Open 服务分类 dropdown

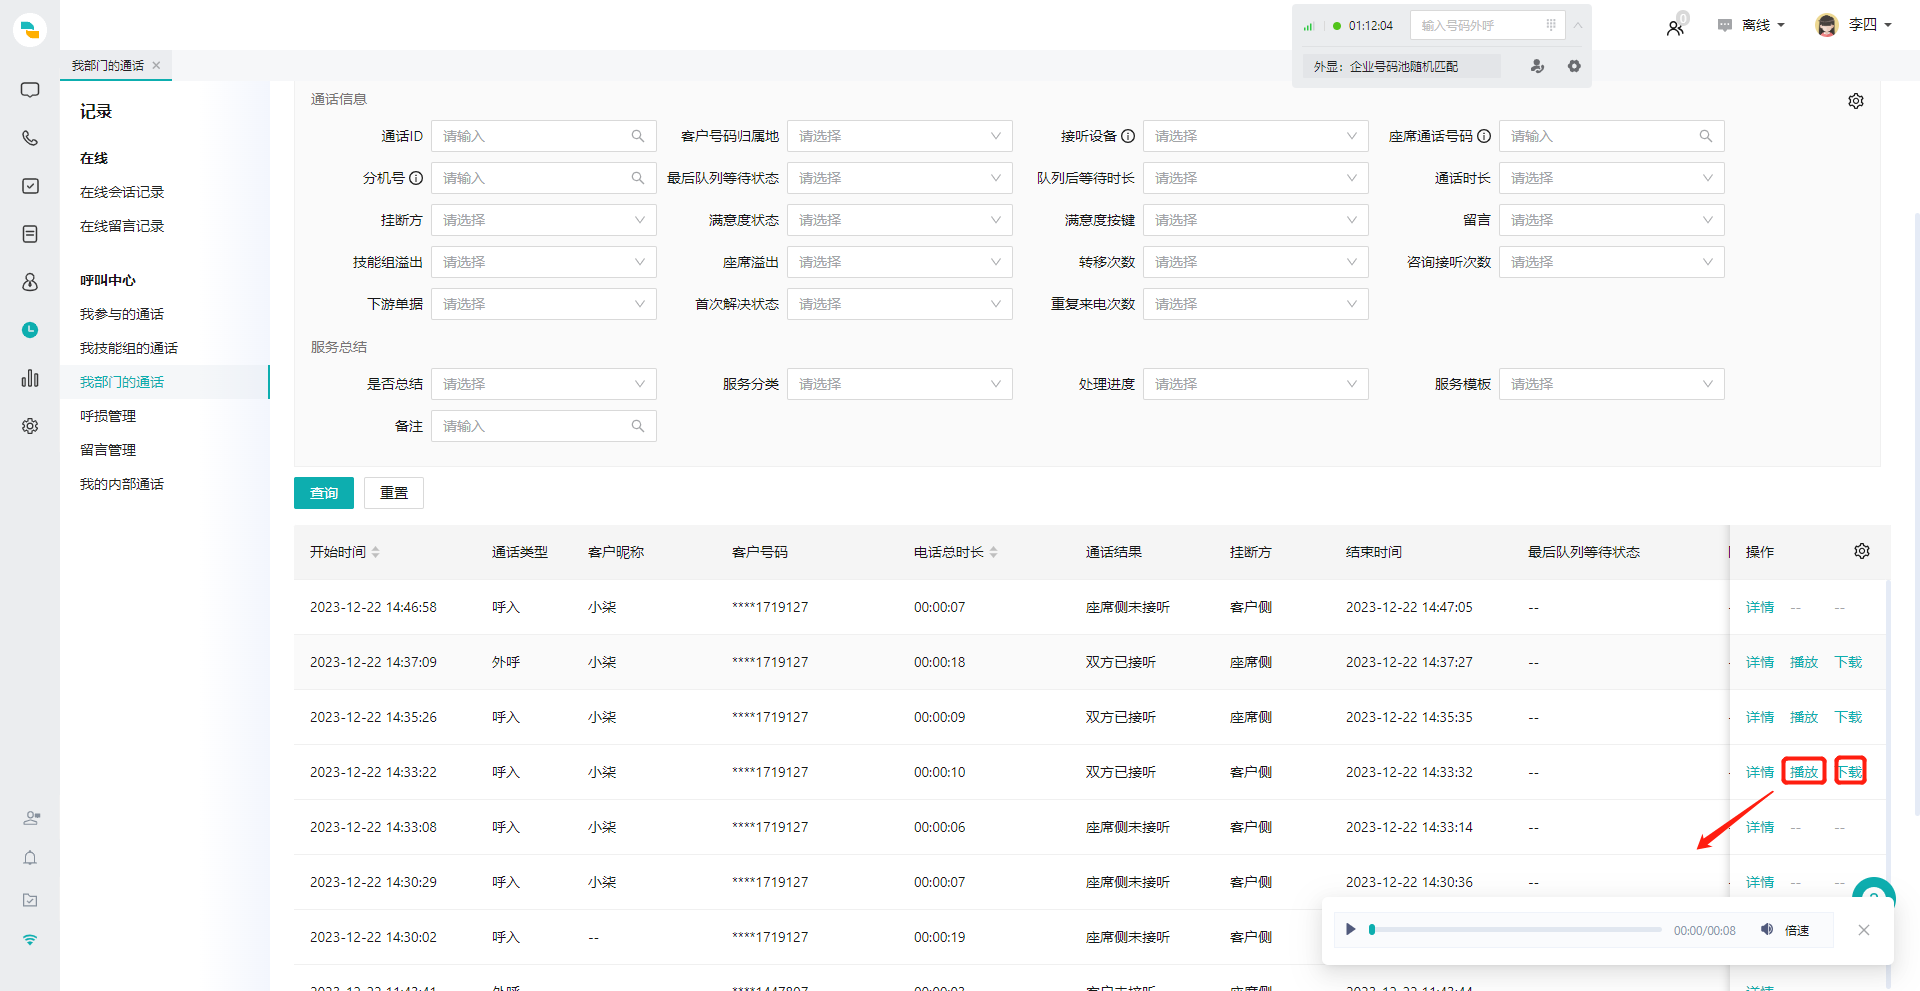pyautogui.click(x=900, y=384)
